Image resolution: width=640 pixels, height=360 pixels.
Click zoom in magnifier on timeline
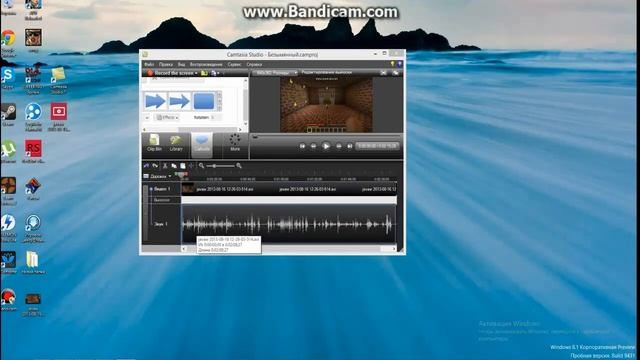[x=239, y=166]
